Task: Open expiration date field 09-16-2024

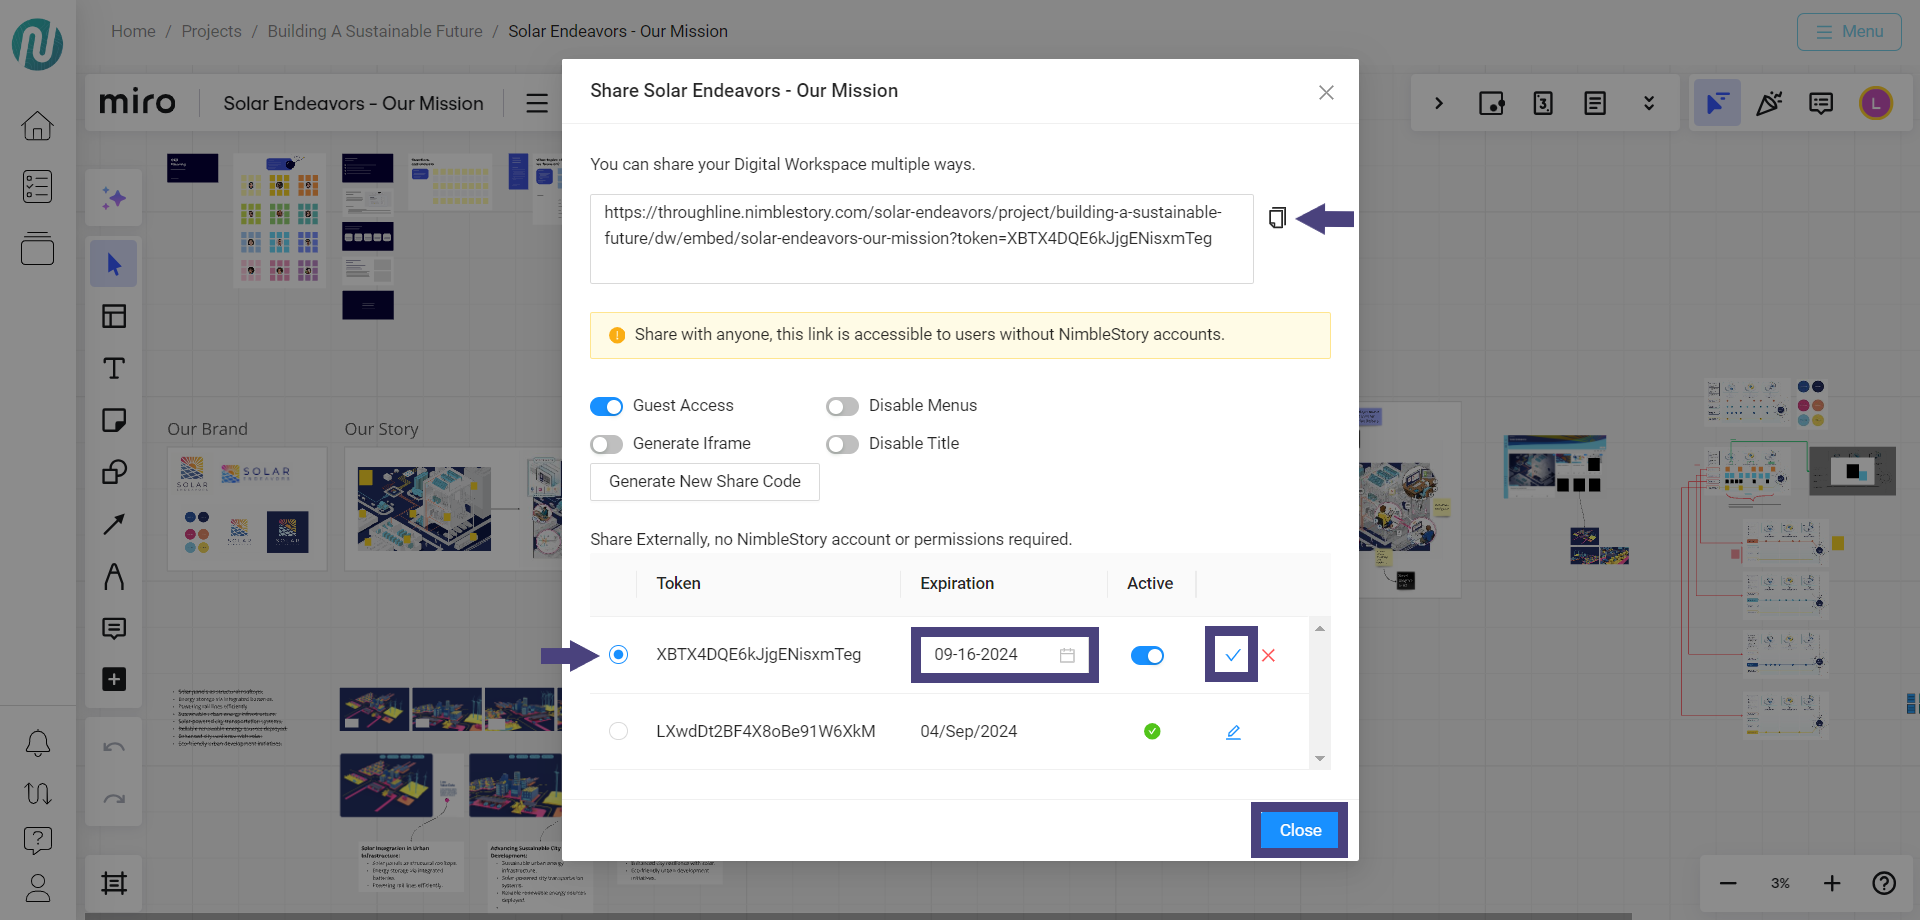Action: (1004, 655)
